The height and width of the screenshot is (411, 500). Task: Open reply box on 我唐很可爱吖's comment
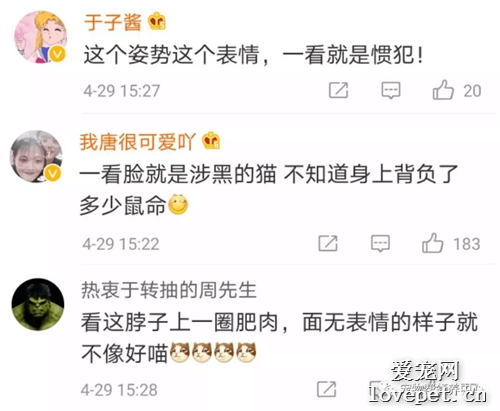380,243
